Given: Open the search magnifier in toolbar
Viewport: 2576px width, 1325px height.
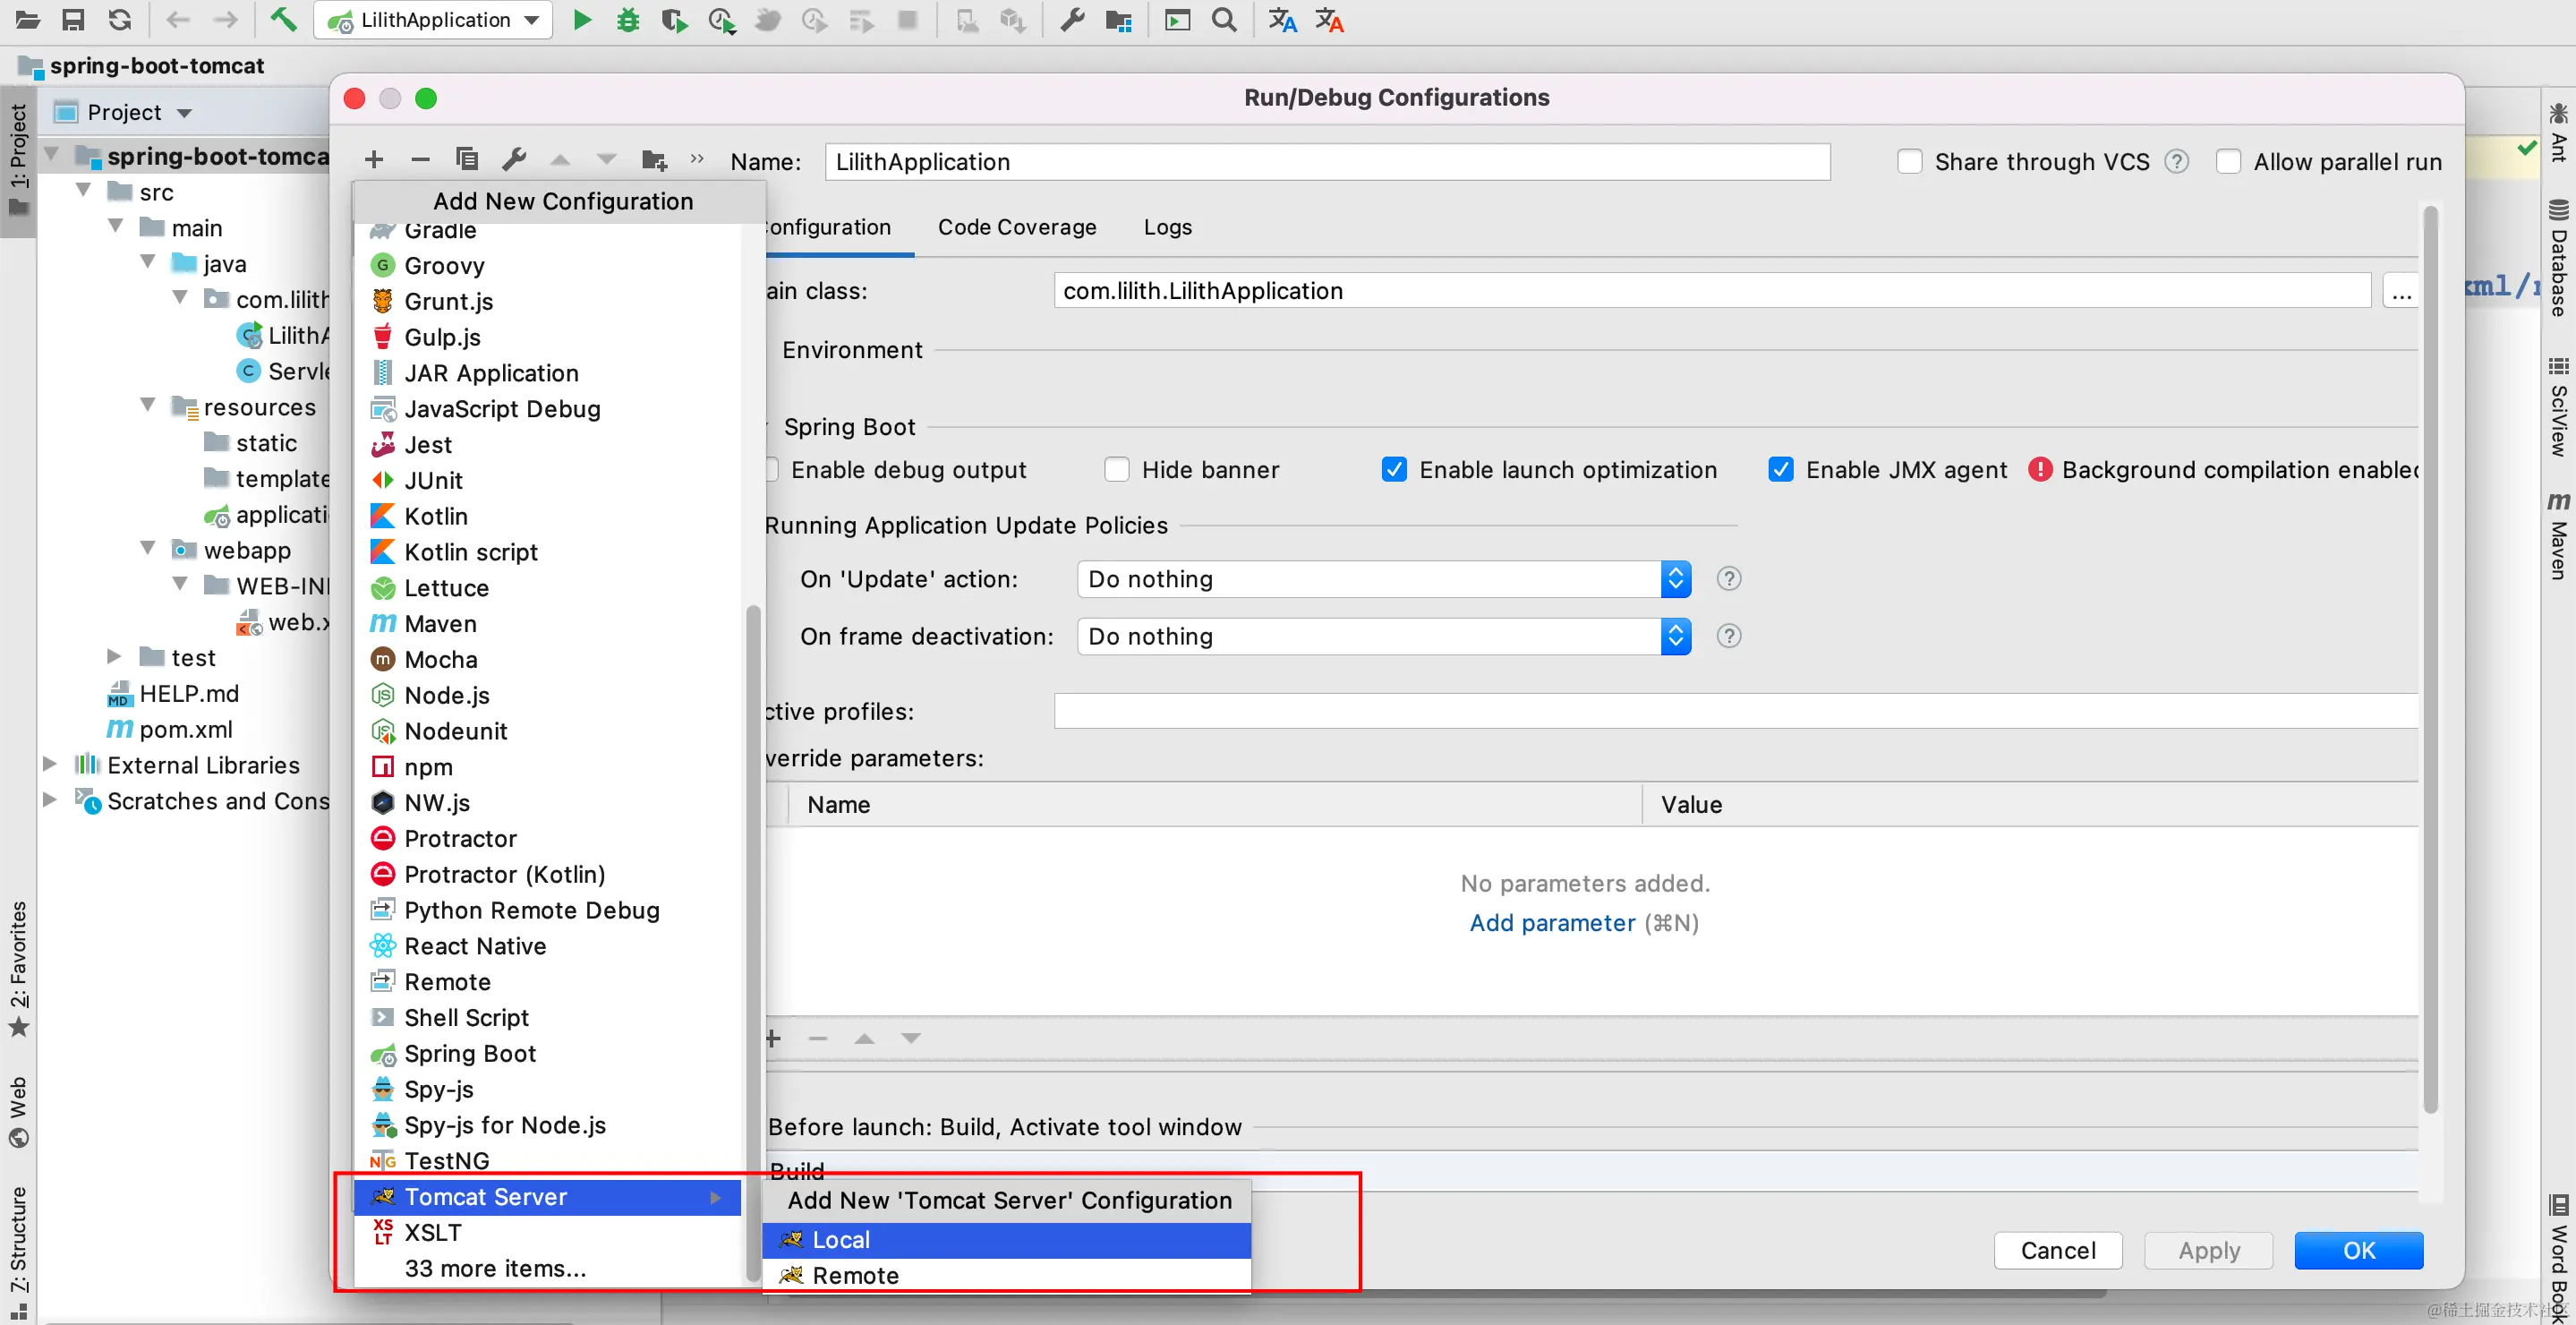Looking at the screenshot, I should click(x=1223, y=20).
